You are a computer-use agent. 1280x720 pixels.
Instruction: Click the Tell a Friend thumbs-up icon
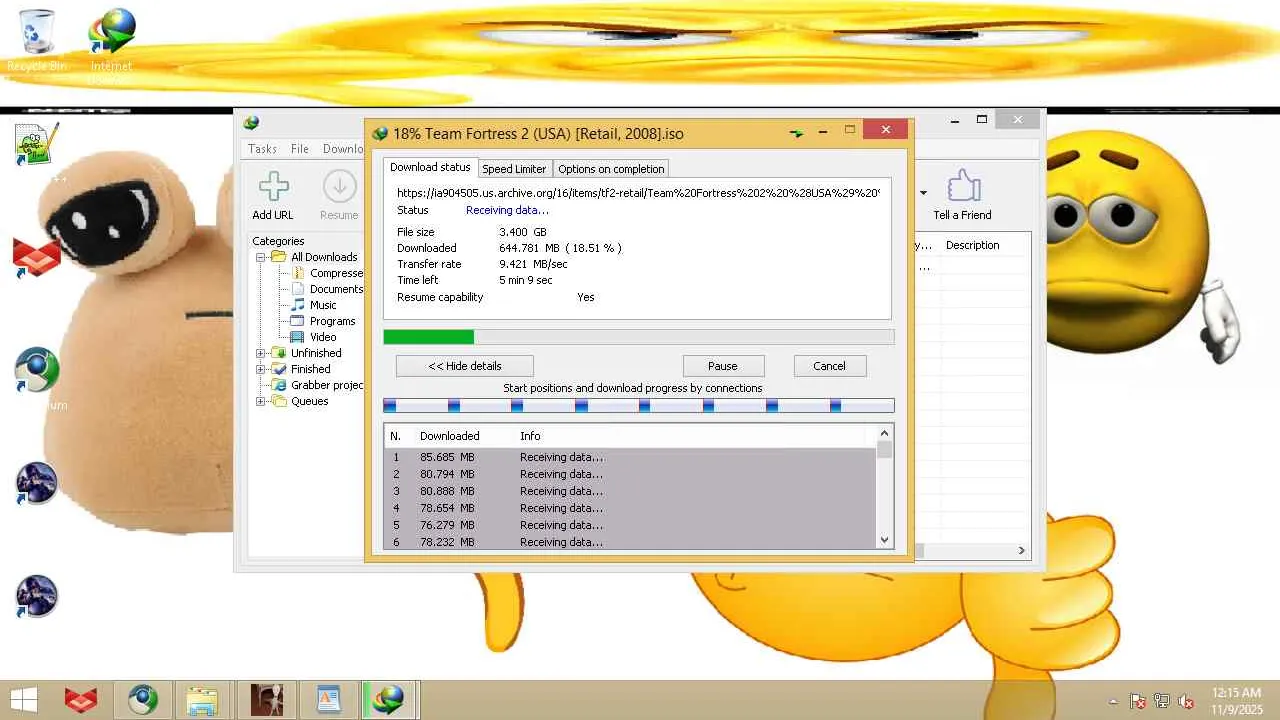tap(962, 187)
